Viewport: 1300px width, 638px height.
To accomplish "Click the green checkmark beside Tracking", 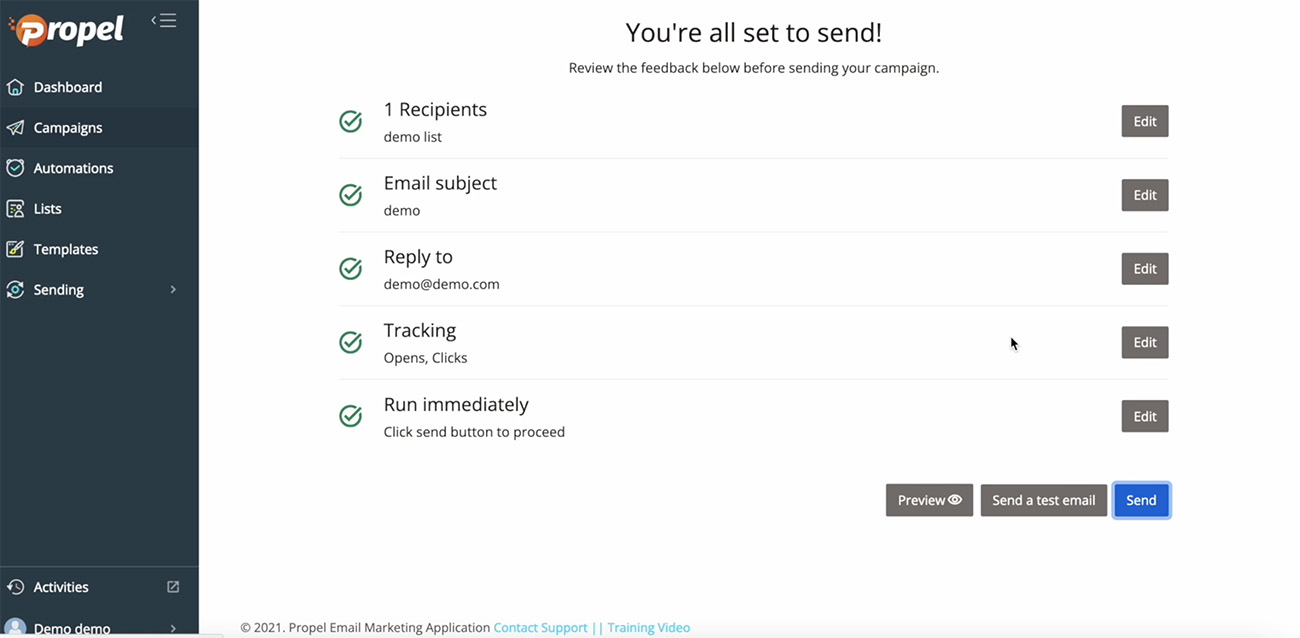I will click(x=351, y=342).
